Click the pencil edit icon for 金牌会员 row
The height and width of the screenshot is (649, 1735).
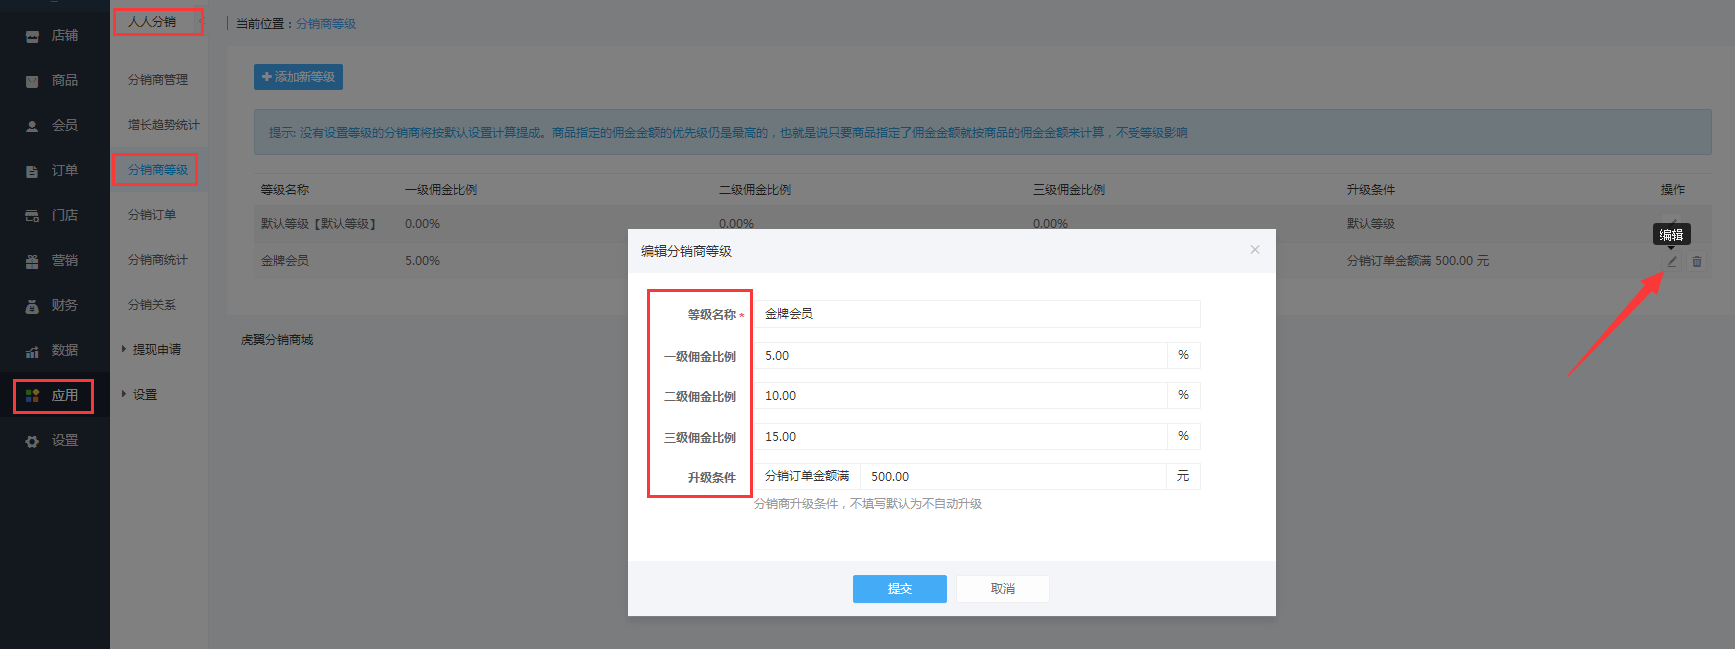1672,261
